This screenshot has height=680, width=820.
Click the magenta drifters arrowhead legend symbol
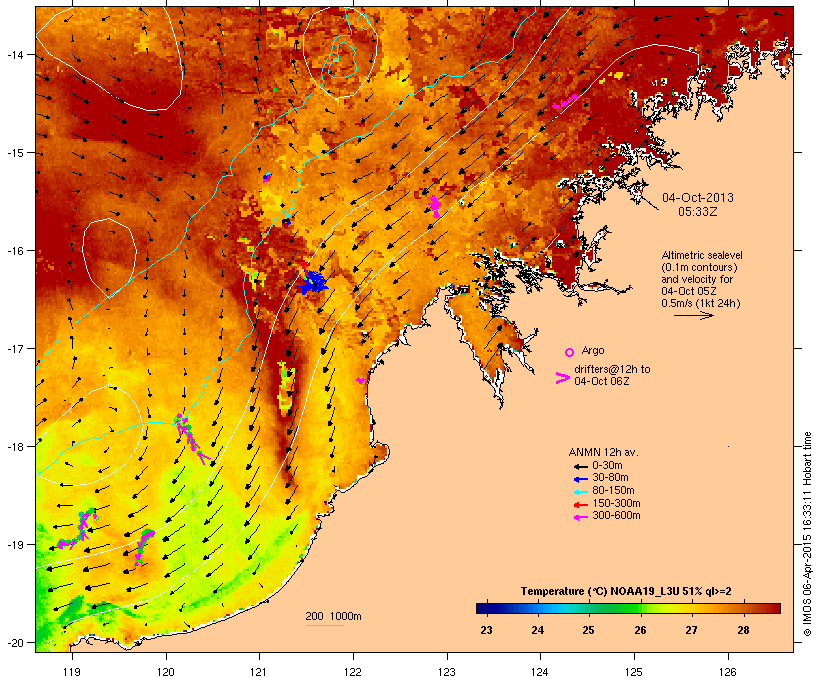point(562,378)
